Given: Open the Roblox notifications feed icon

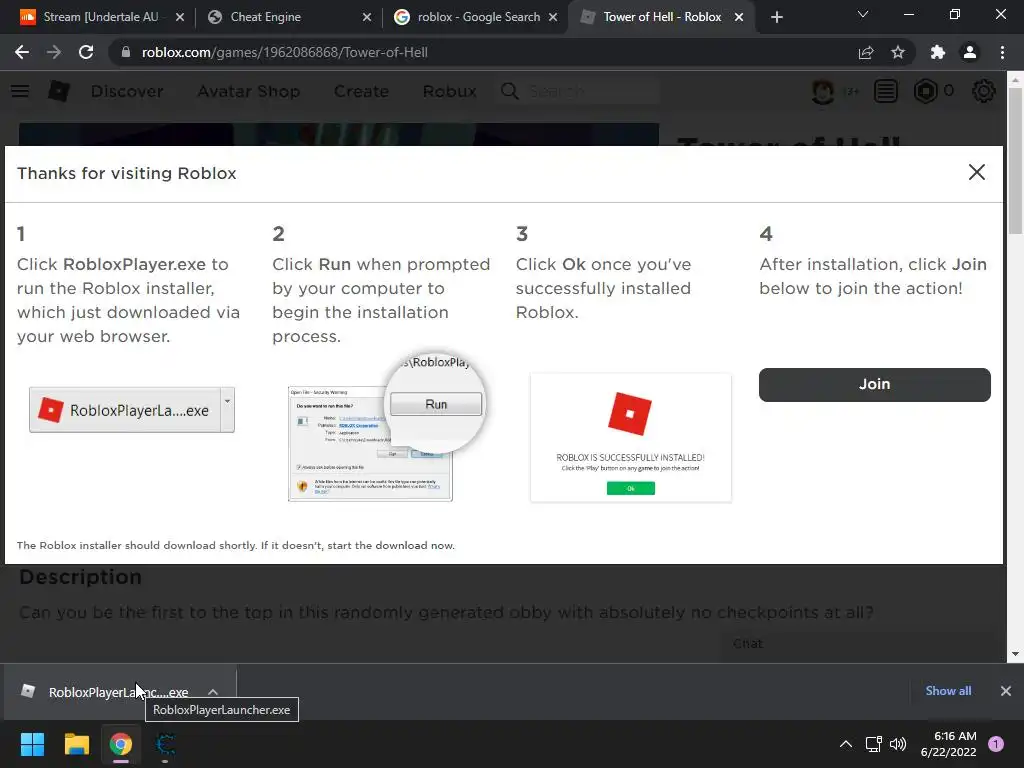Looking at the screenshot, I should [886, 91].
